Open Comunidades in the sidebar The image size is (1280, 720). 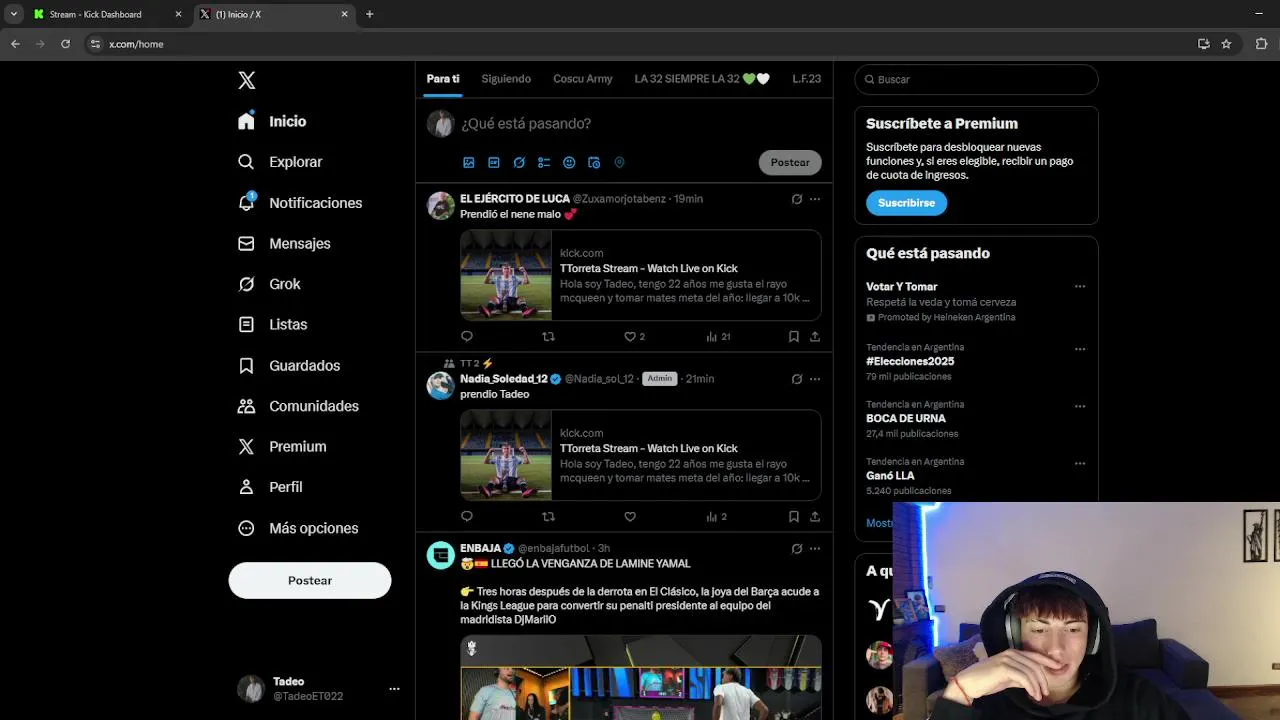298,406
